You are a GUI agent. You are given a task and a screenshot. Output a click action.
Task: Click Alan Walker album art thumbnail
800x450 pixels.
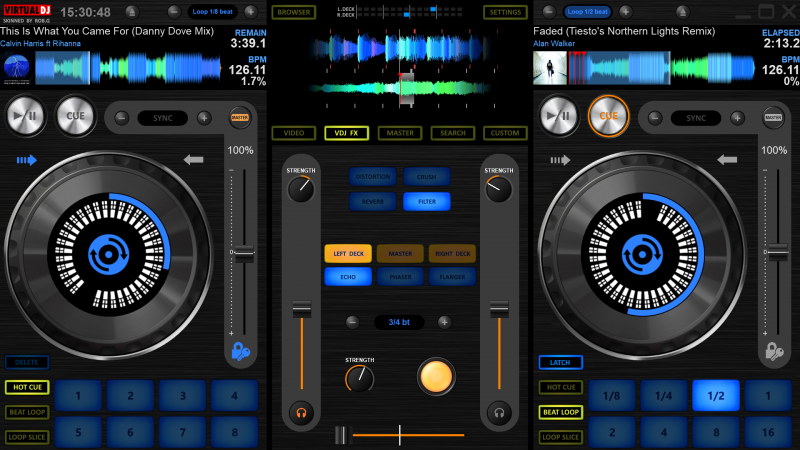click(x=550, y=68)
